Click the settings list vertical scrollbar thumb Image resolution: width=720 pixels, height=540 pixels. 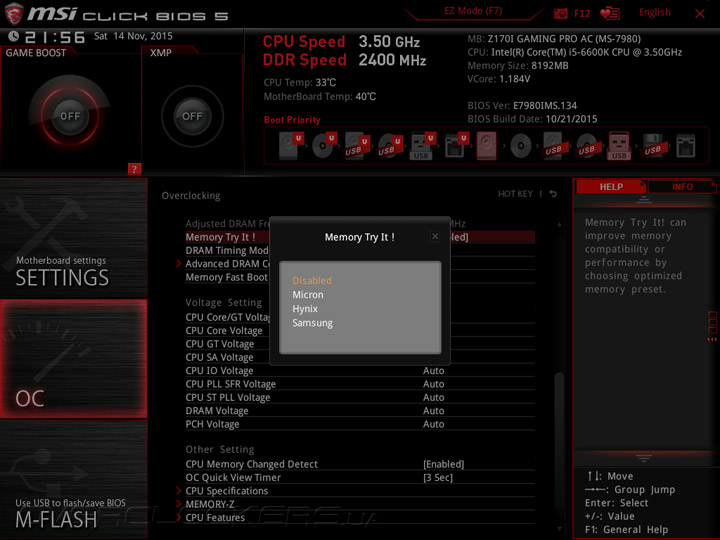click(x=559, y=441)
